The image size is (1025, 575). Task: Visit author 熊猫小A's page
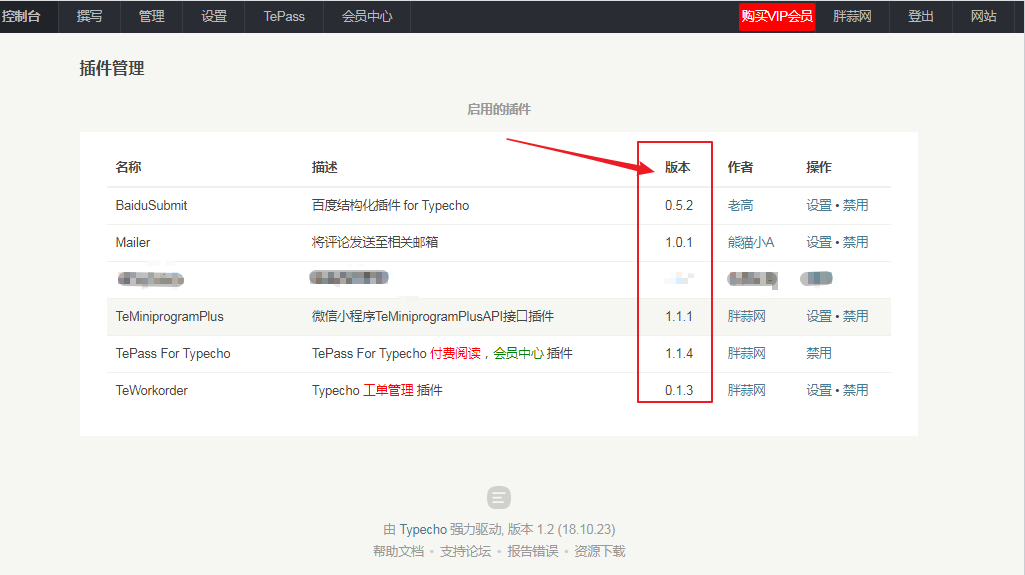[x=750, y=242]
